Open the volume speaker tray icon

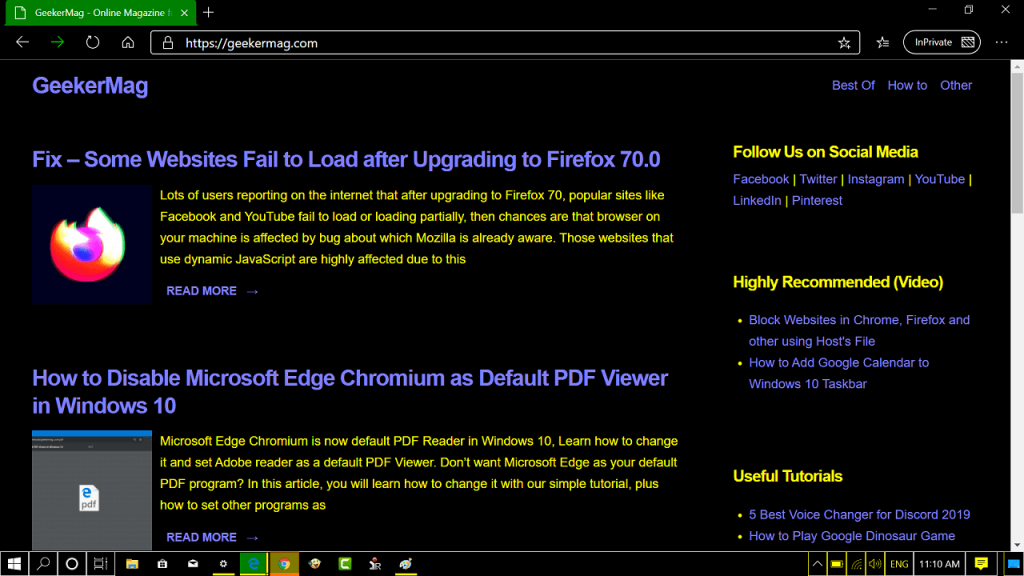tap(875, 564)
